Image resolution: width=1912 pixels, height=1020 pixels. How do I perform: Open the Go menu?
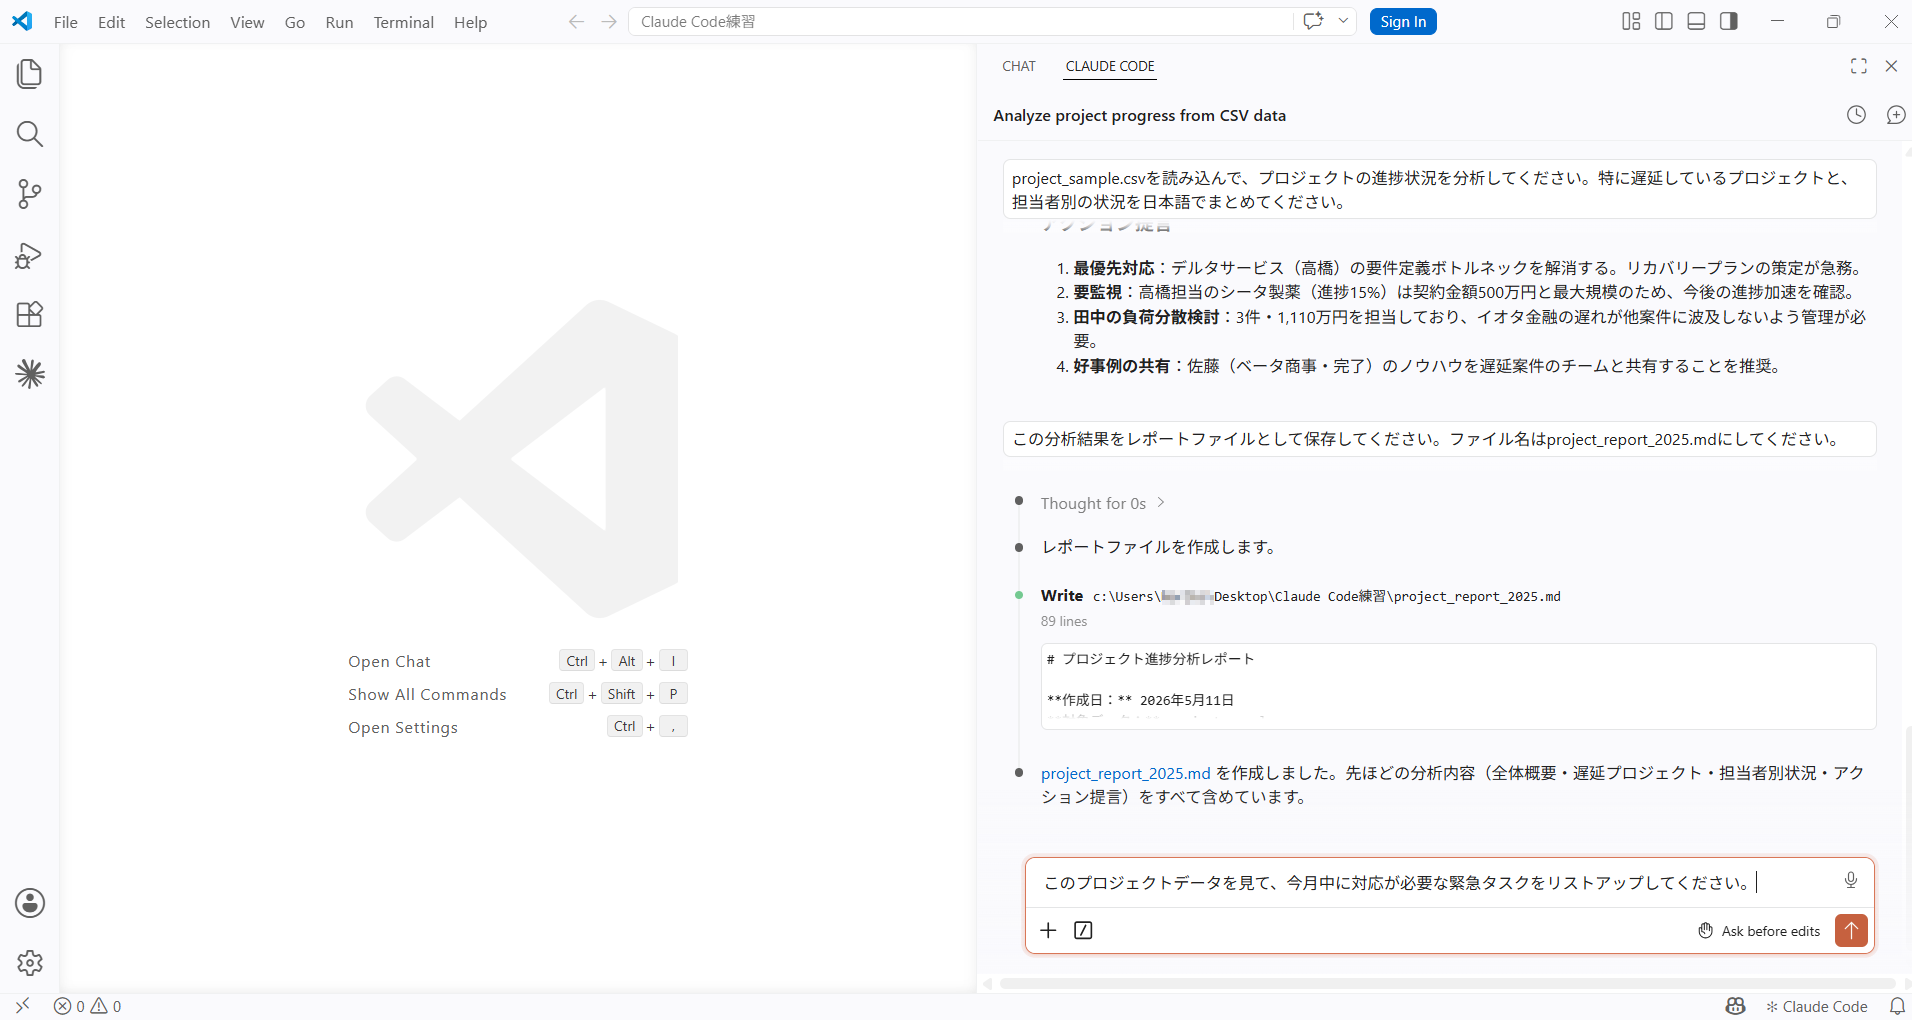(294, 22)
